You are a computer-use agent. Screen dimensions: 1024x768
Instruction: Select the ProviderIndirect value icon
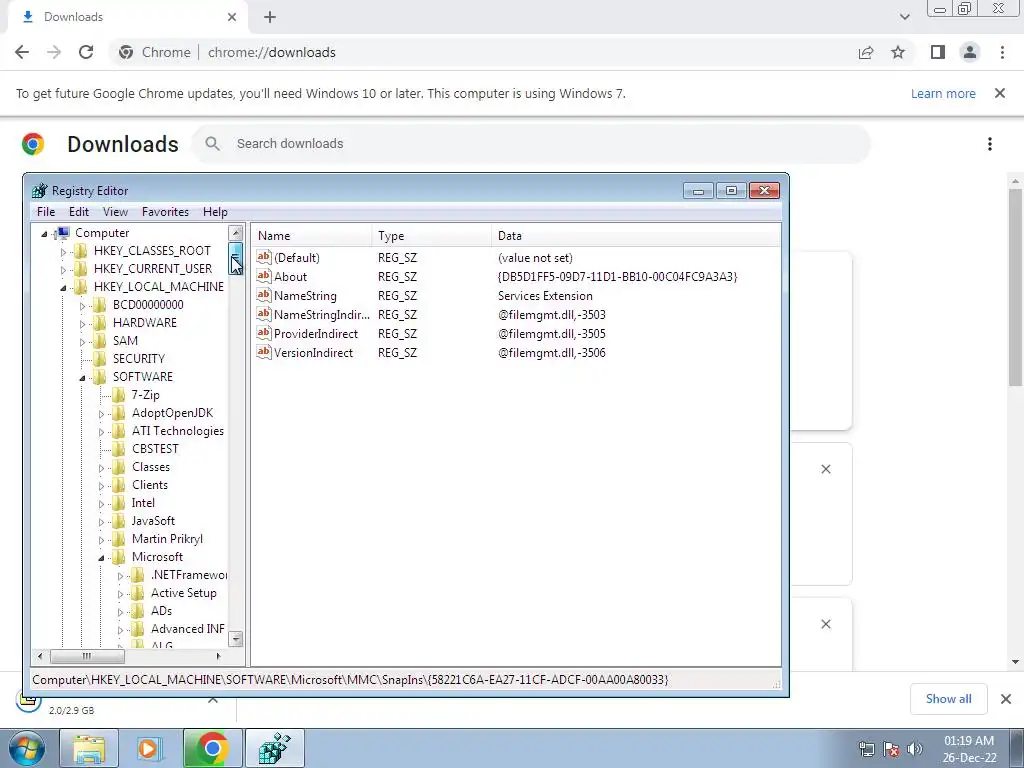point(264,333)
